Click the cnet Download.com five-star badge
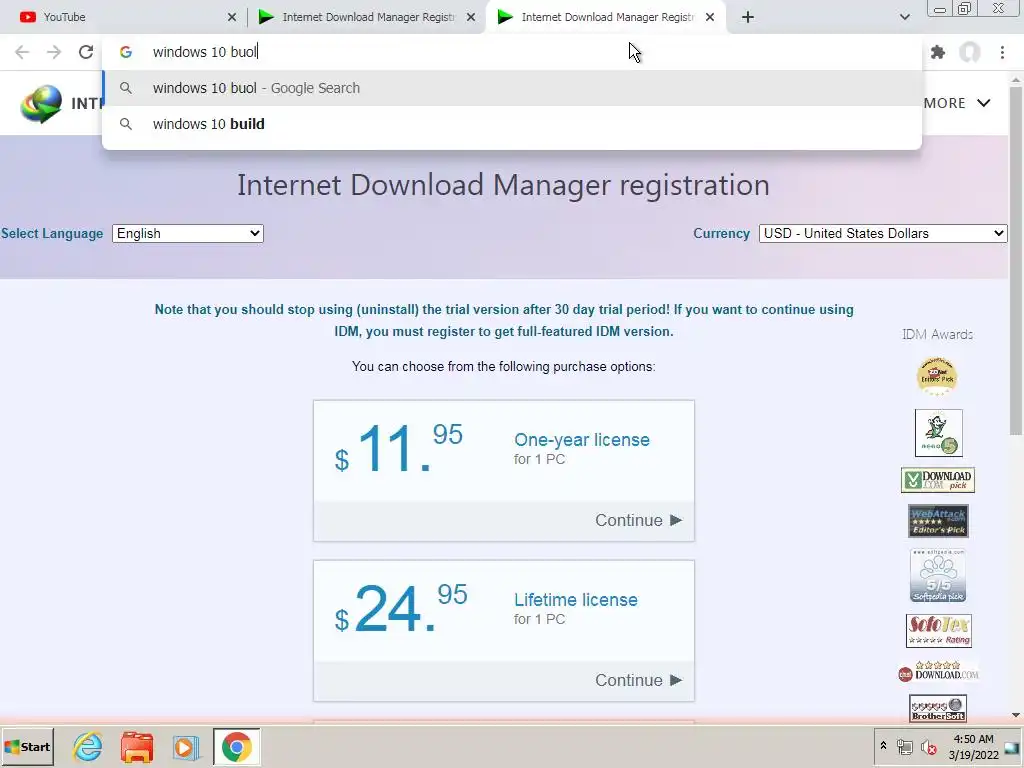This screenshot has height=768, width=1024. coord(938,671)
